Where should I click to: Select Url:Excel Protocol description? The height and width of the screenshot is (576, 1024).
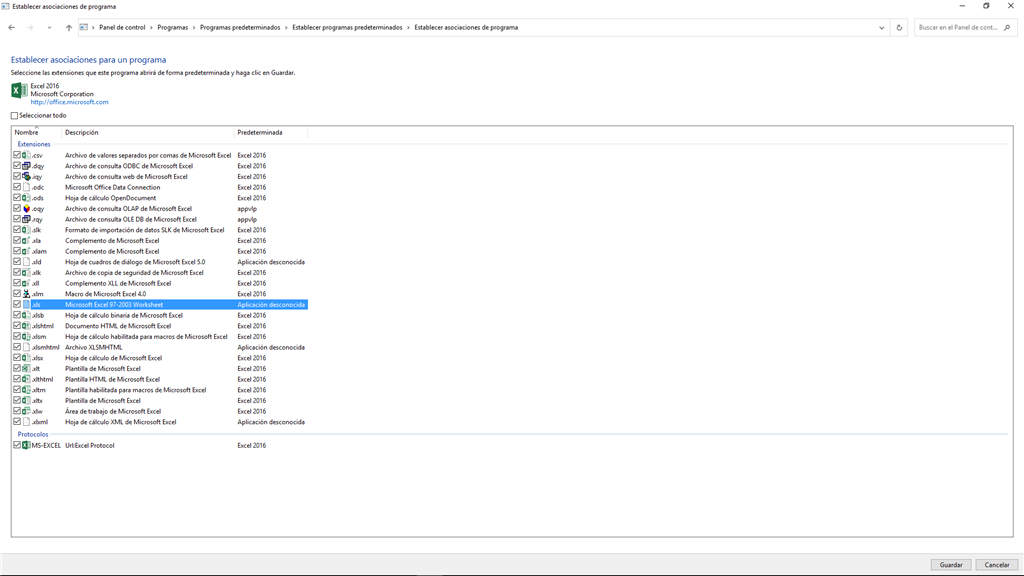tap(89, 445)
